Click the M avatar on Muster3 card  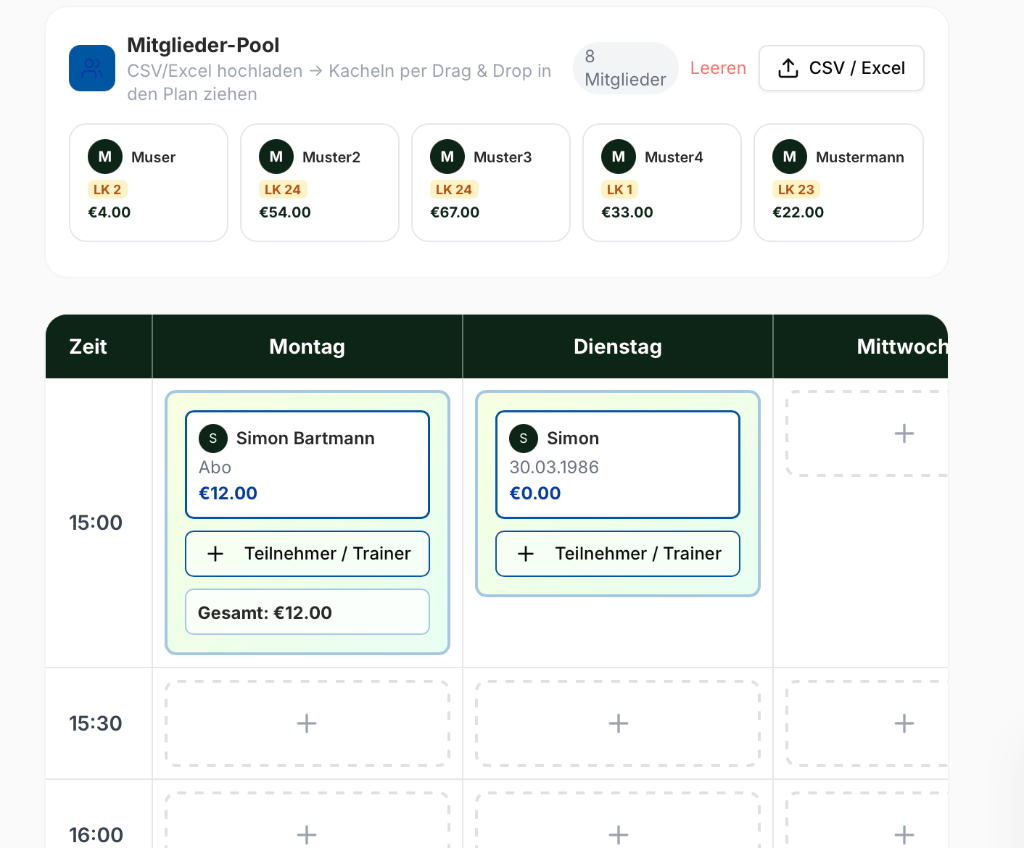(x=447, y=157)
